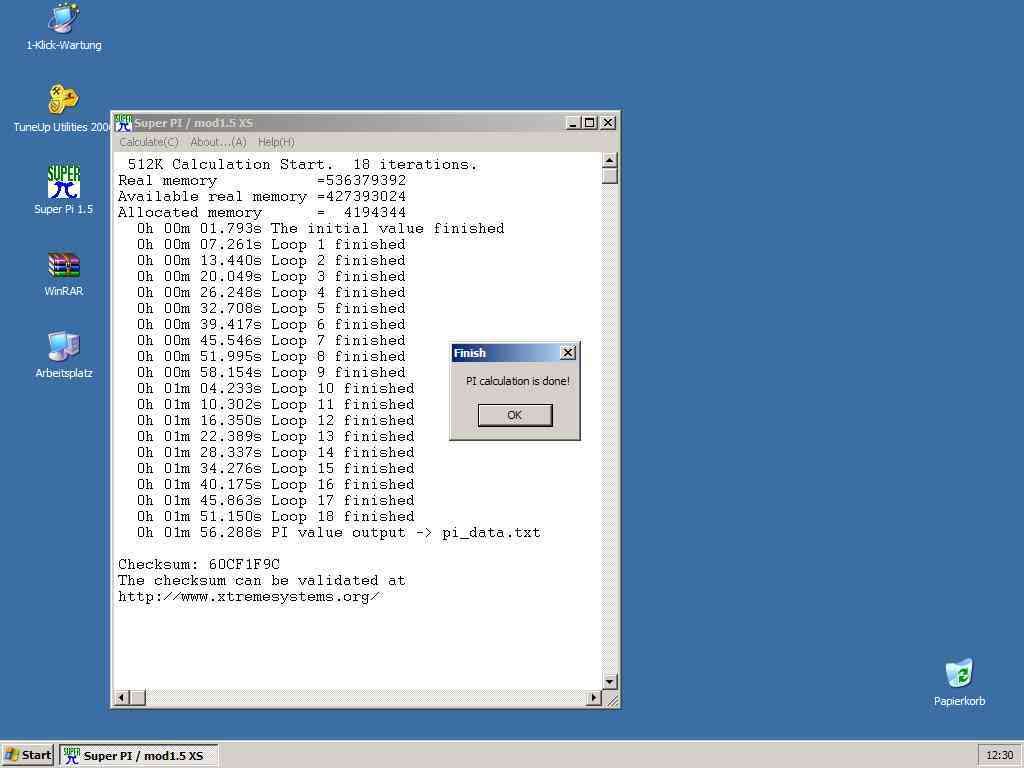Click OK in the Finish dialog
This screenshot has width=1024, height=768.
click(515, 415)
